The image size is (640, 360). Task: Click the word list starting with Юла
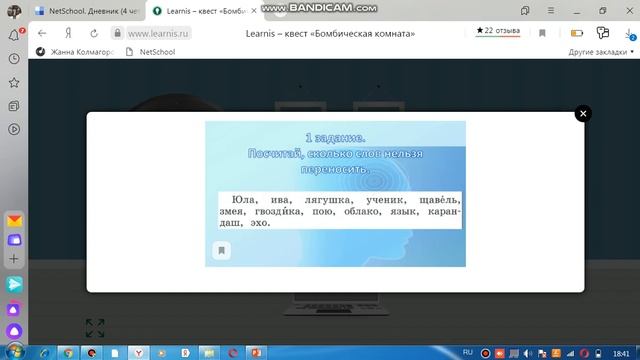coord(340,211)
